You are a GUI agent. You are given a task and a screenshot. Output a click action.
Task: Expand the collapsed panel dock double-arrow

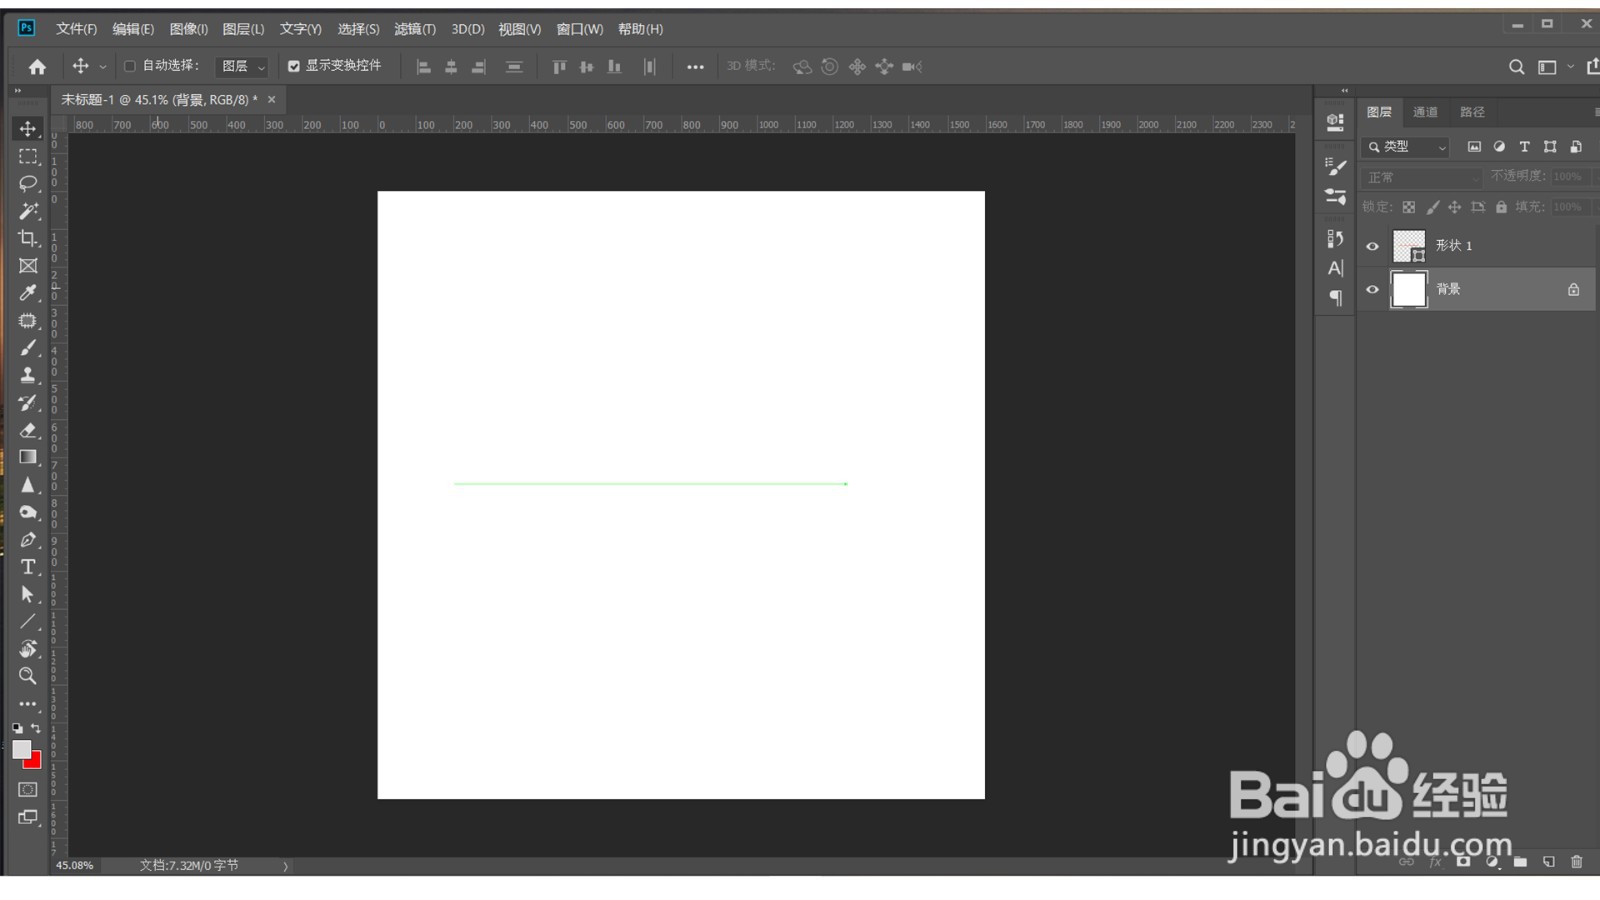click(1344, 91)
